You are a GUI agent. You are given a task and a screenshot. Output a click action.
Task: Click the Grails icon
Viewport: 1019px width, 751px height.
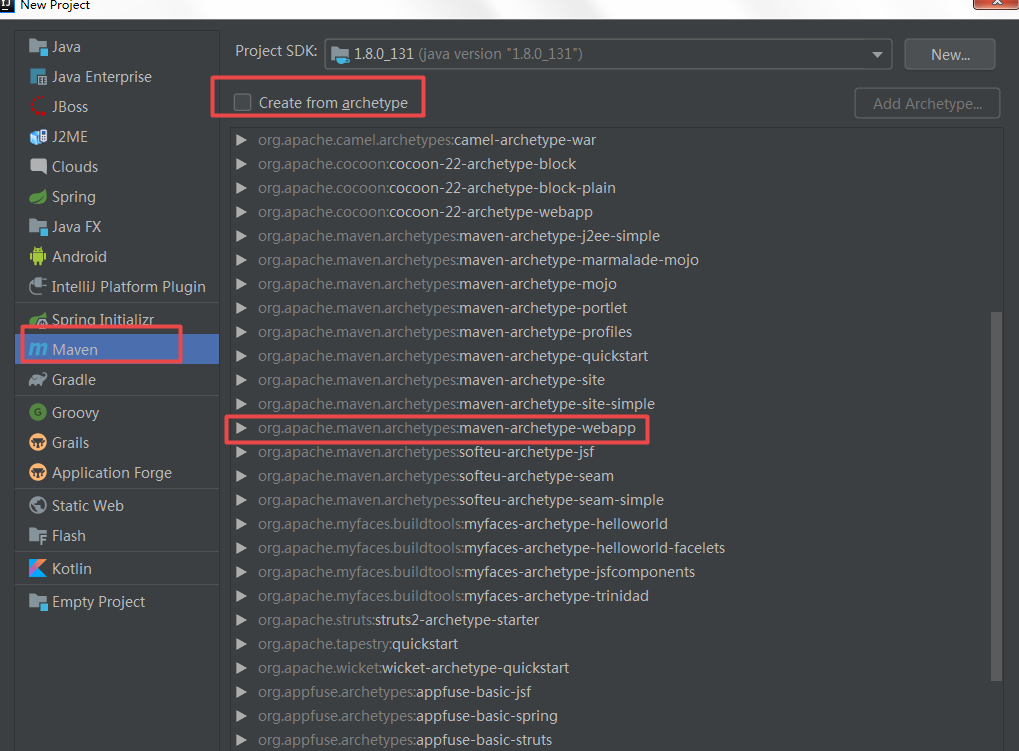click(x=38, y=442)
